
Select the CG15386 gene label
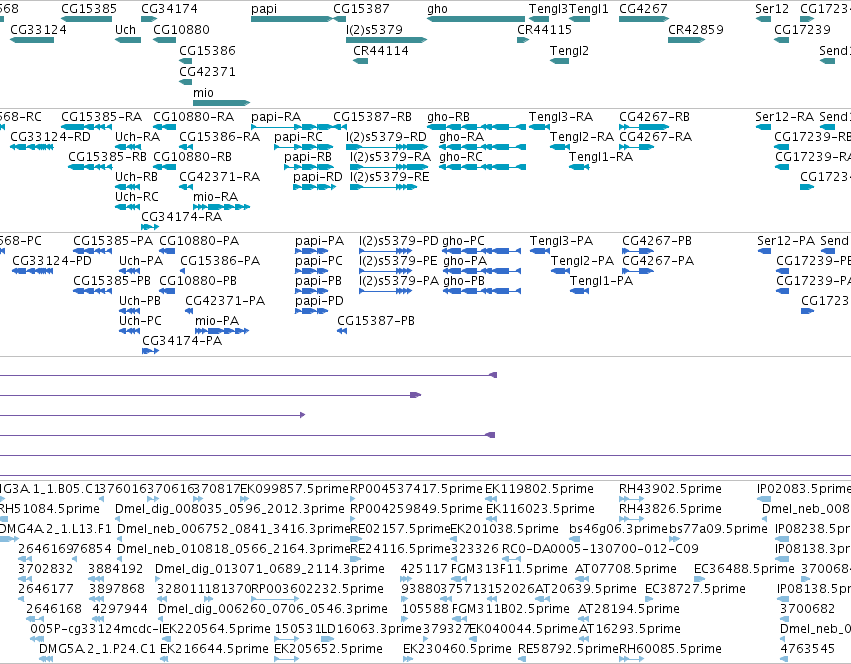207,50
